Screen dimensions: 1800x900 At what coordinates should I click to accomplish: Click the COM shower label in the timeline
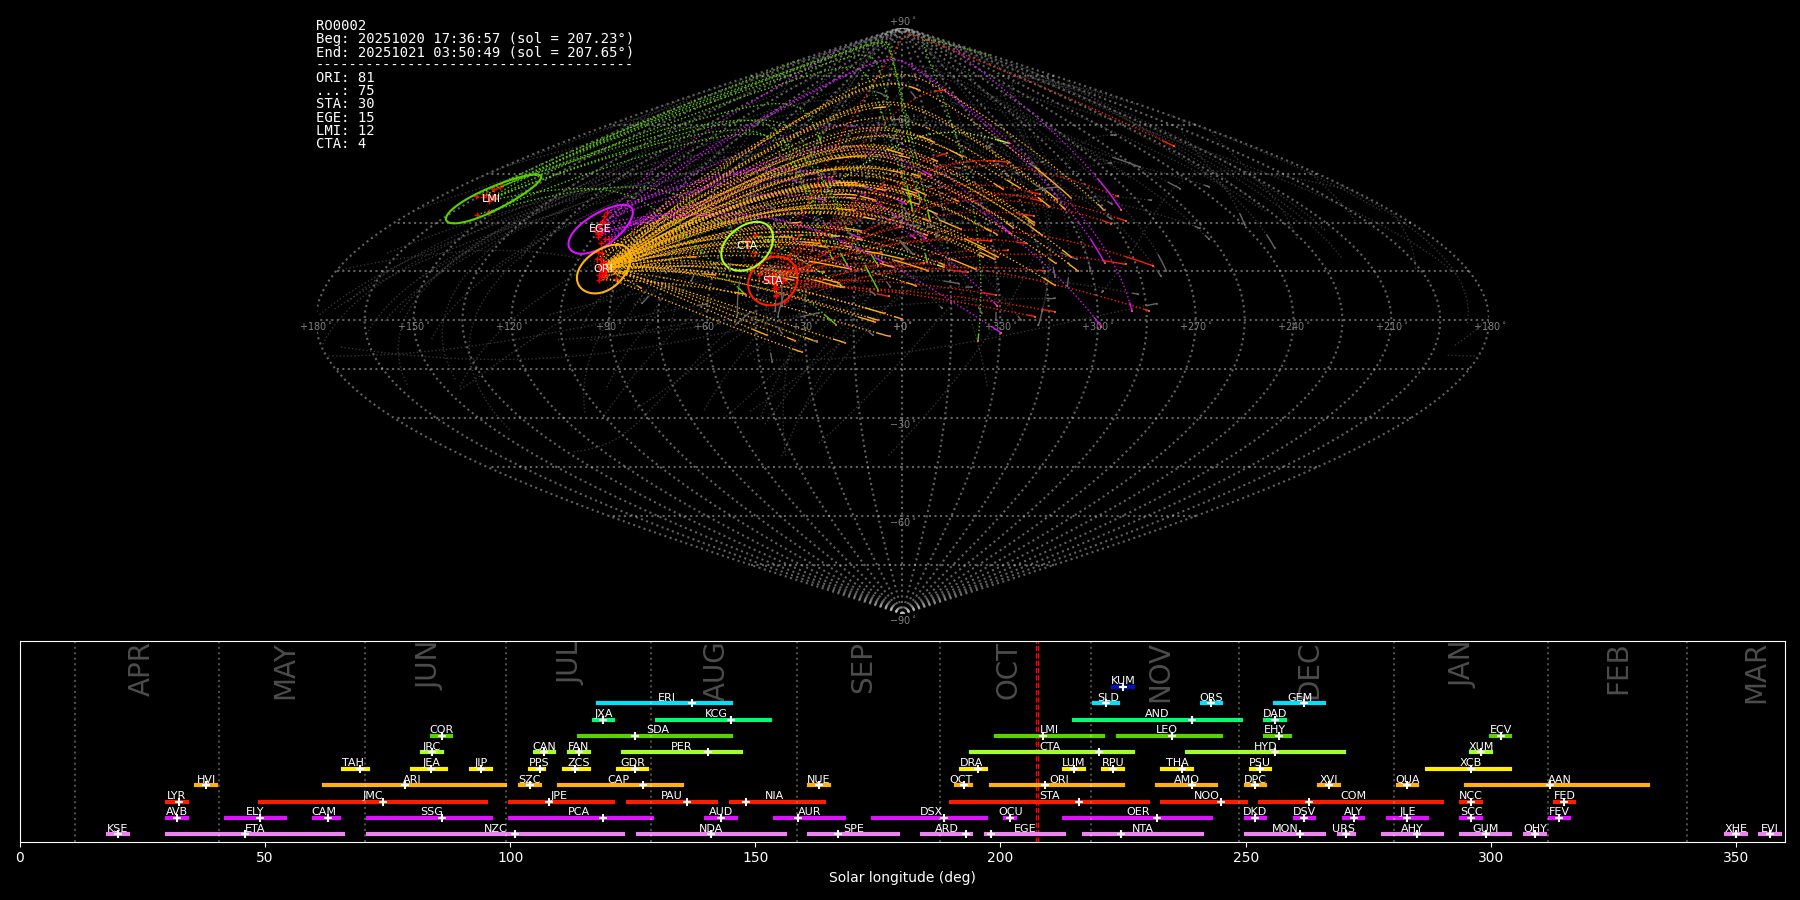point(1354,796)
